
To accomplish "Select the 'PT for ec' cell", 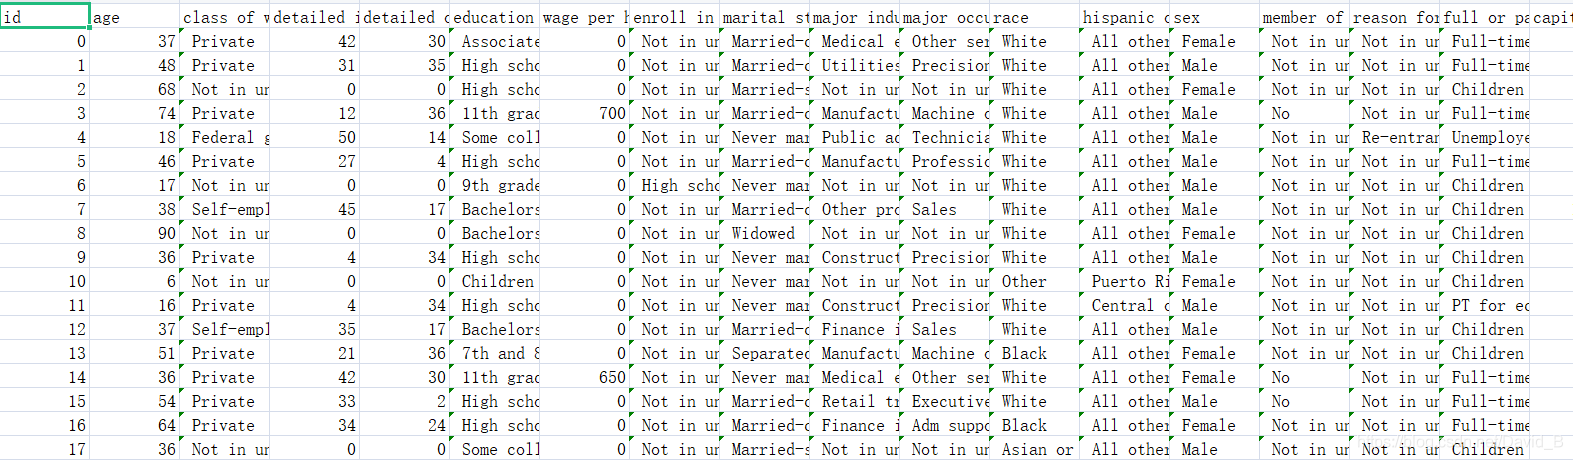I will click(x=1485, y=305).
